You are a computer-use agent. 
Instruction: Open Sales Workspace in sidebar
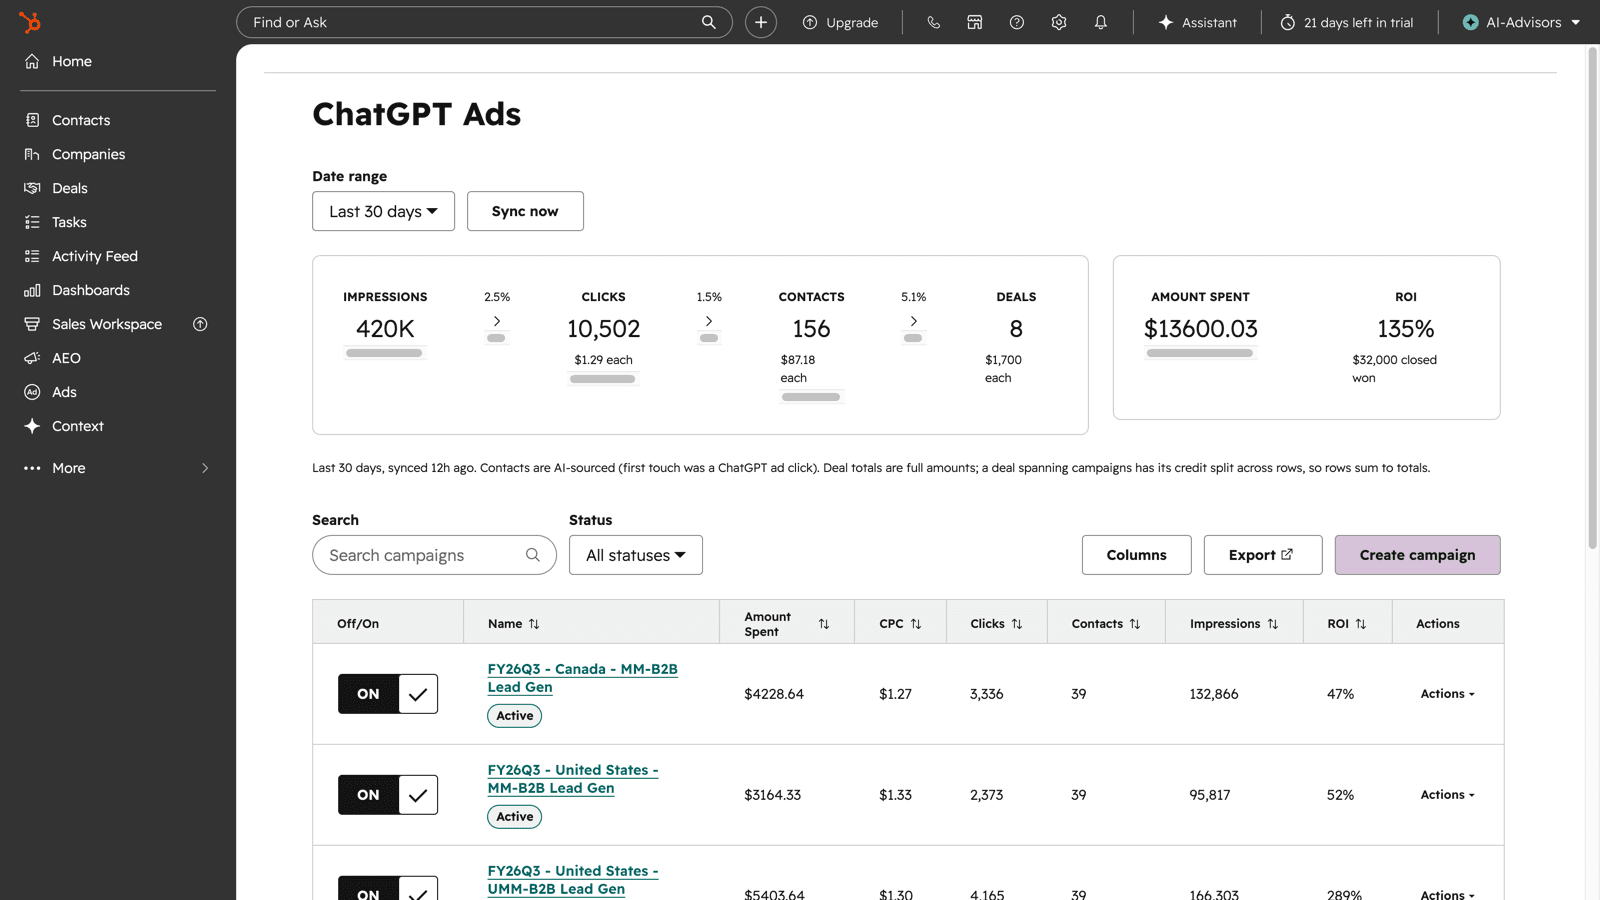point(106,324)
